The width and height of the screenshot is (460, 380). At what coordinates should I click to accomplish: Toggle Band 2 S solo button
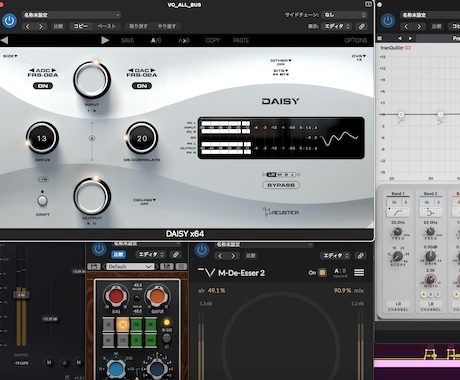point(438,202)
